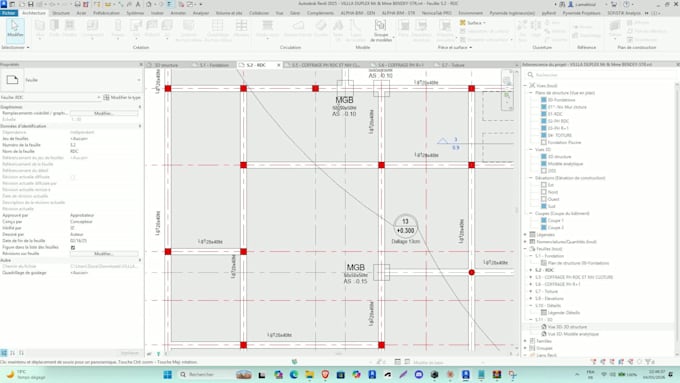Check the Est elevation checkbox
680x383 pixels.
(x=543, y=185)
